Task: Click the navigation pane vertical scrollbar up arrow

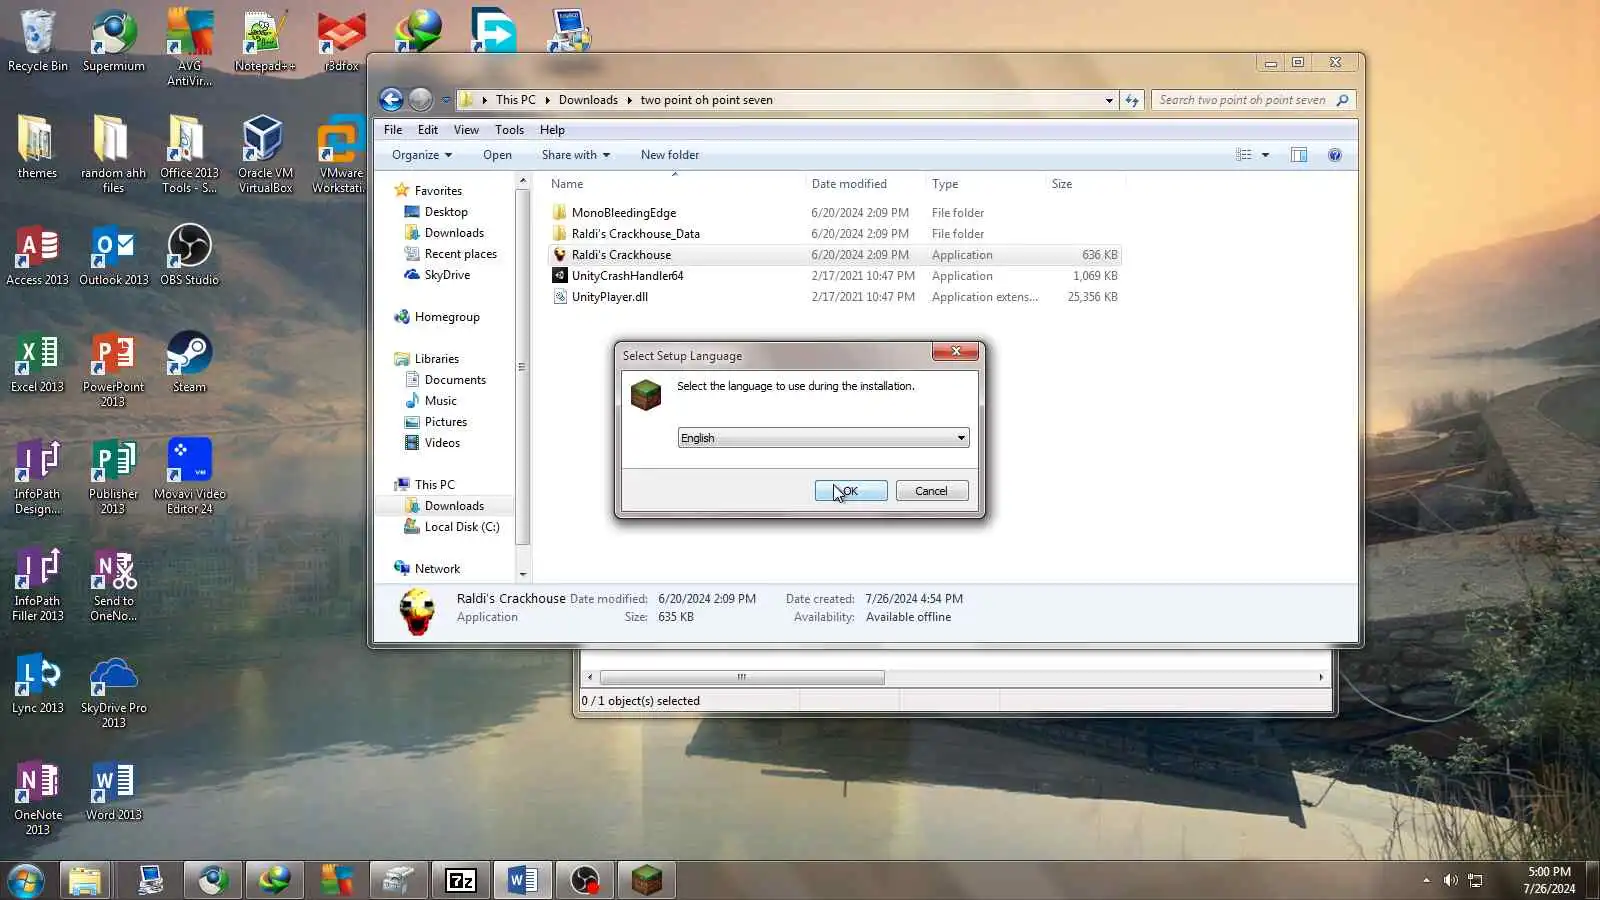Action: pos(522,181)
